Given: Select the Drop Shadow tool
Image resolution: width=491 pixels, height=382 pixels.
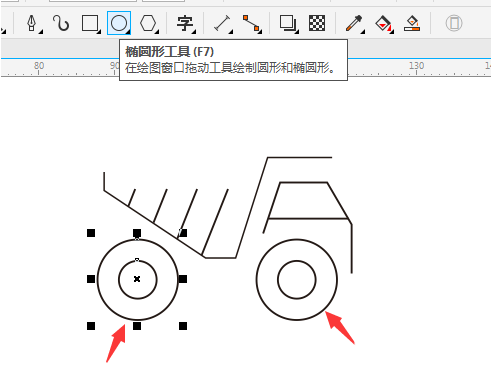Looking at the screenshot, I should (287, 23).
